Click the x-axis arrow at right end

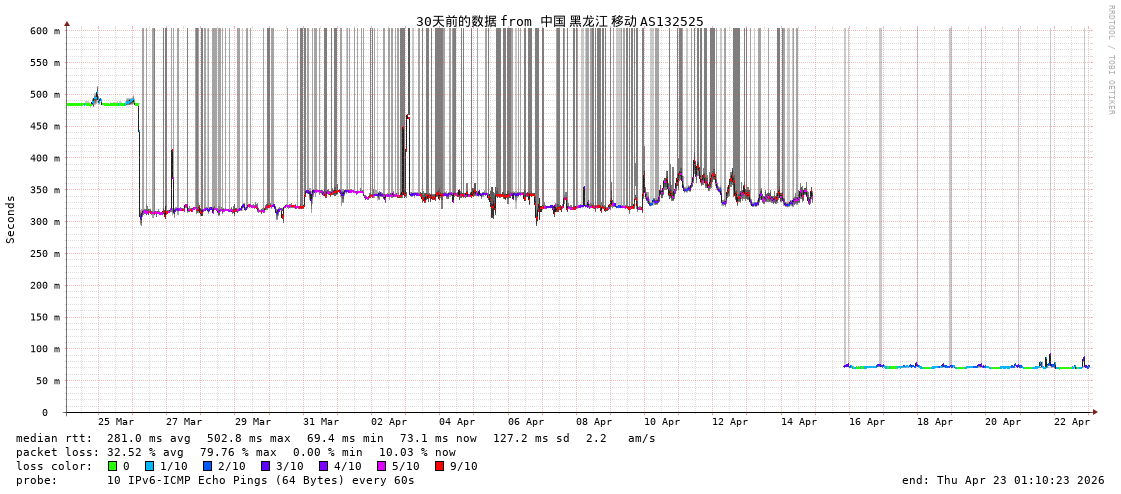pyautogui.click(x=1095, y=412)
